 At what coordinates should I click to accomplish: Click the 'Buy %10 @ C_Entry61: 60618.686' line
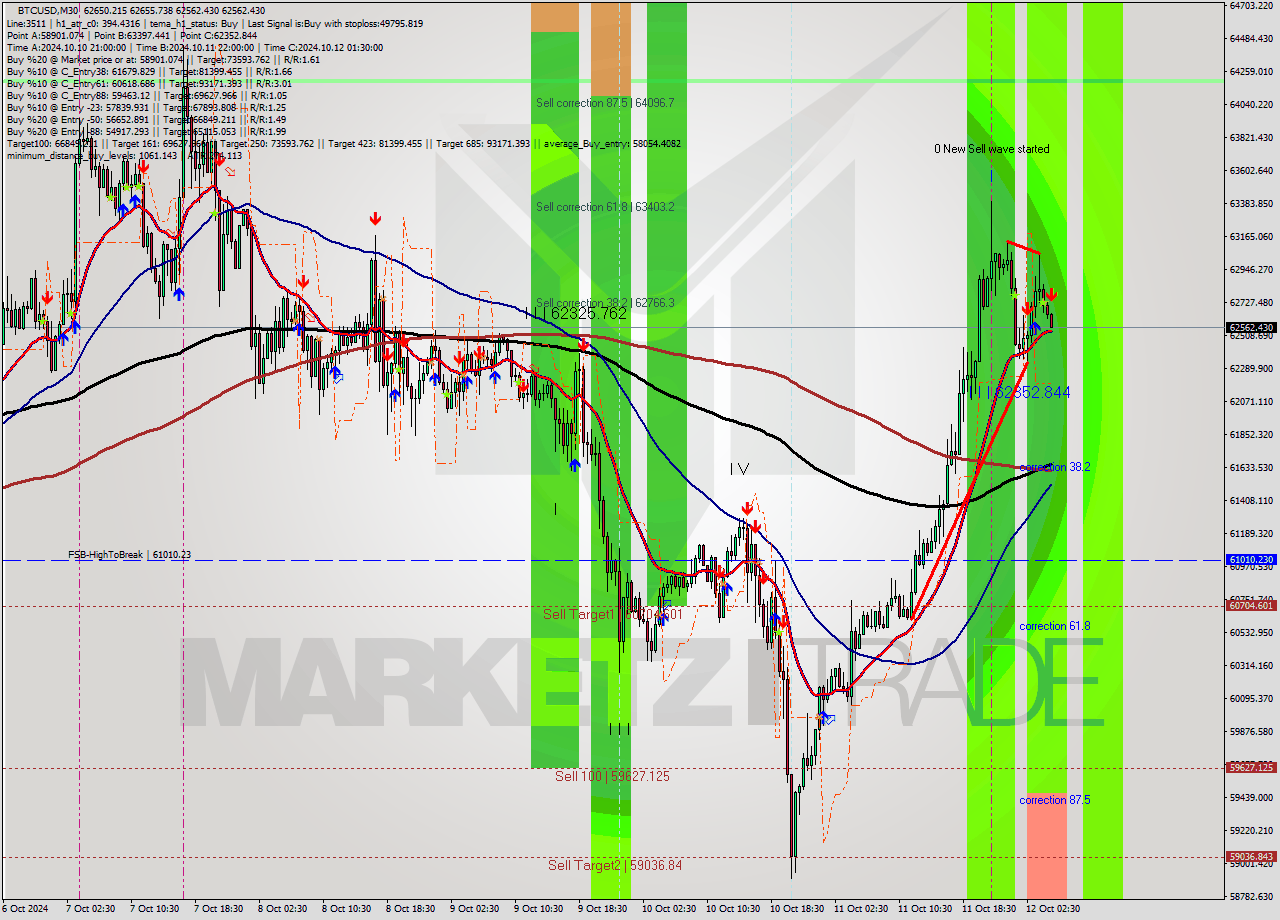click(x=81, y=83)
